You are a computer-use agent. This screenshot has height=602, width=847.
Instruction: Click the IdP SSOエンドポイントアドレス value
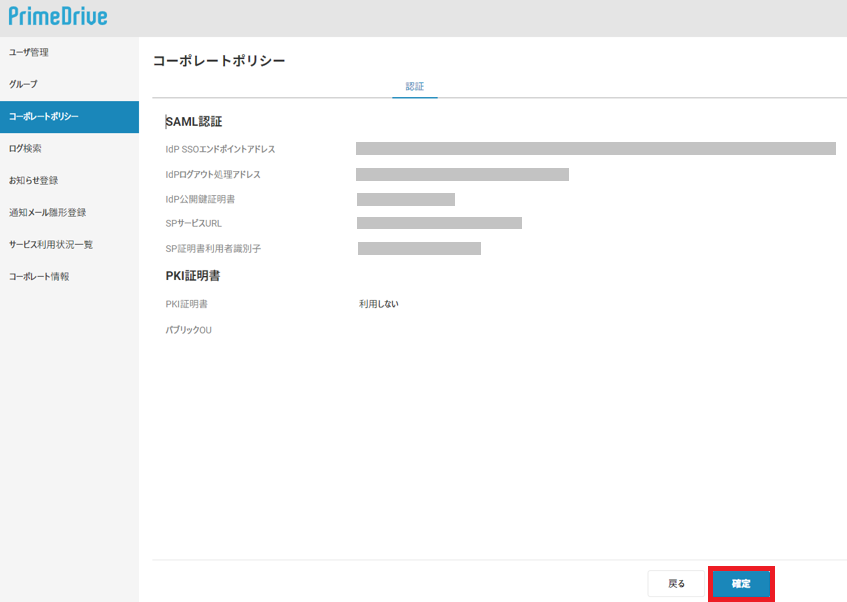pyautogui.click(x=595, y=149)
